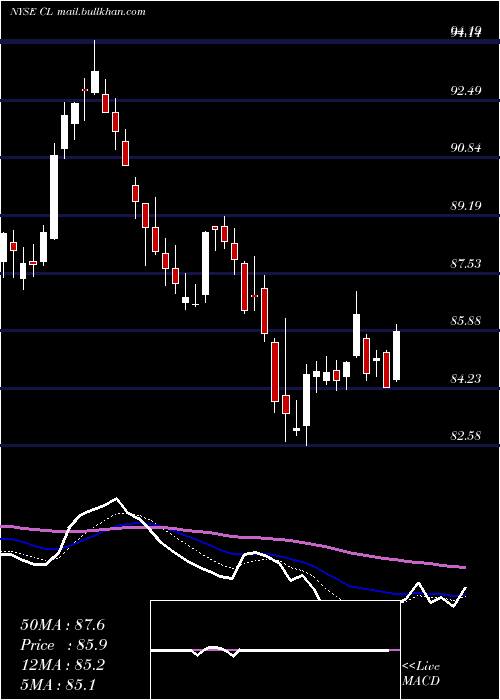Click inside the MACD inset chart panel
Screen dimensions: 500x700
click(275, 650)
